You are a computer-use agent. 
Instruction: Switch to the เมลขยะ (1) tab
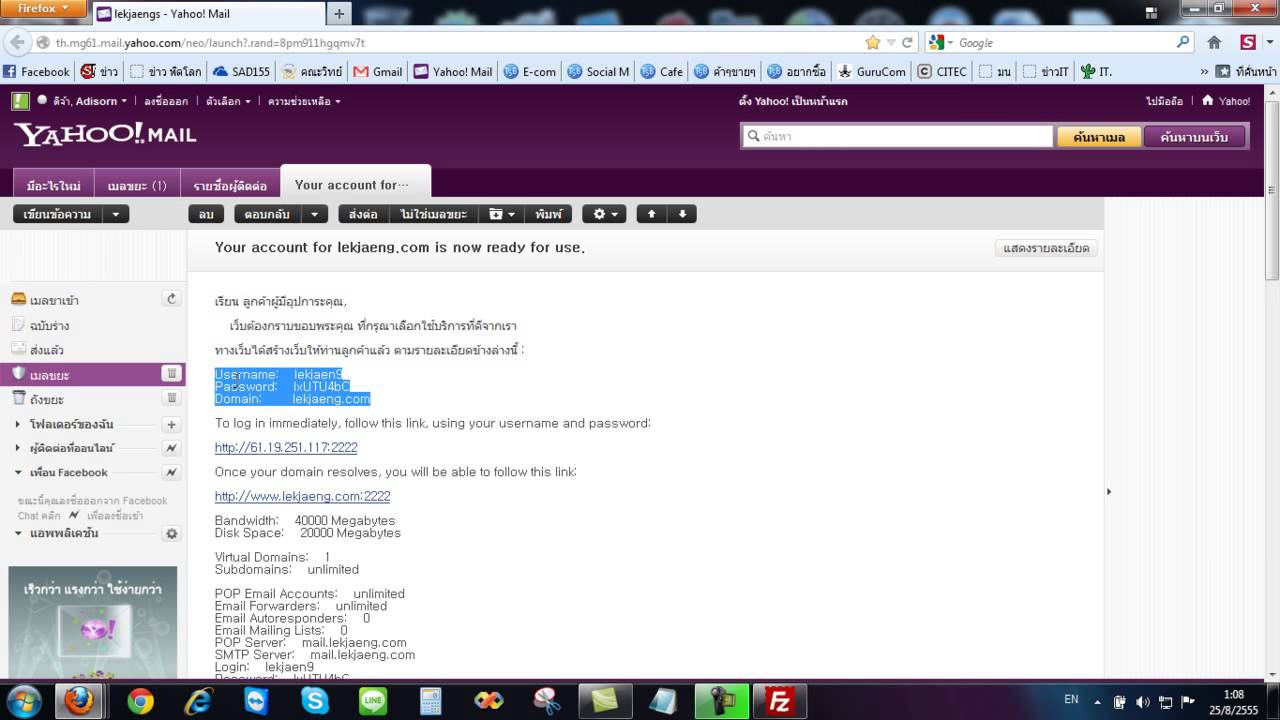pos(137,186)
